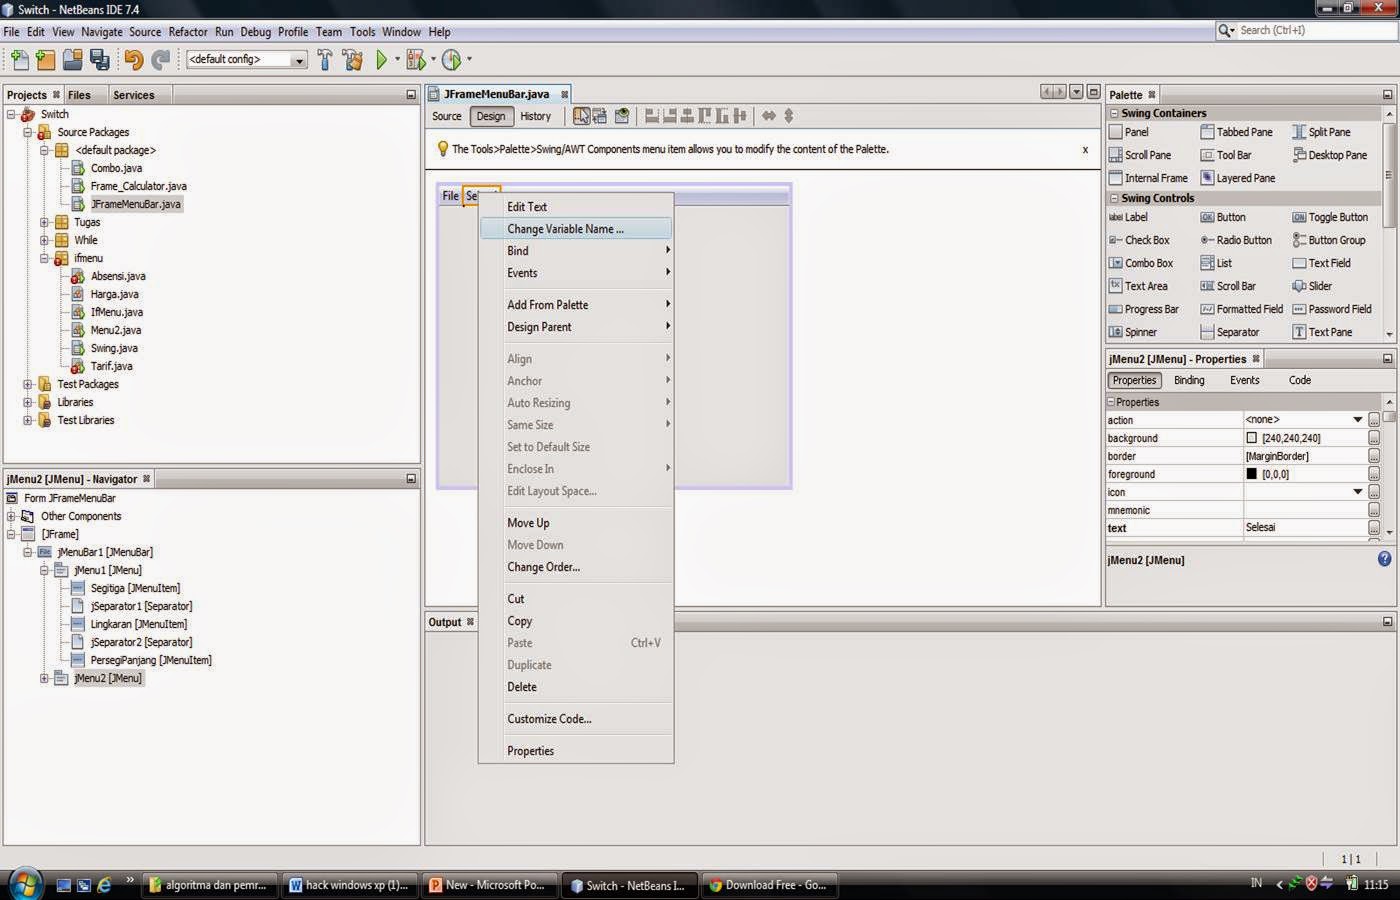Click the Profile Project icon
The image size is (1400, 900).
pos(451,60)
